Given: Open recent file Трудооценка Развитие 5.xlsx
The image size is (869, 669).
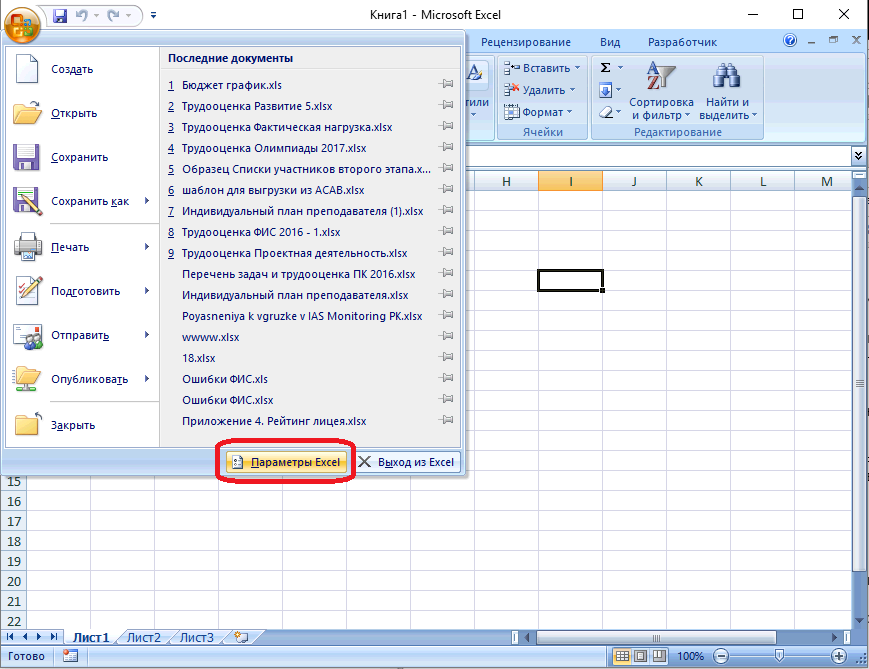Looking at the screenshot, I should [257, 106].
